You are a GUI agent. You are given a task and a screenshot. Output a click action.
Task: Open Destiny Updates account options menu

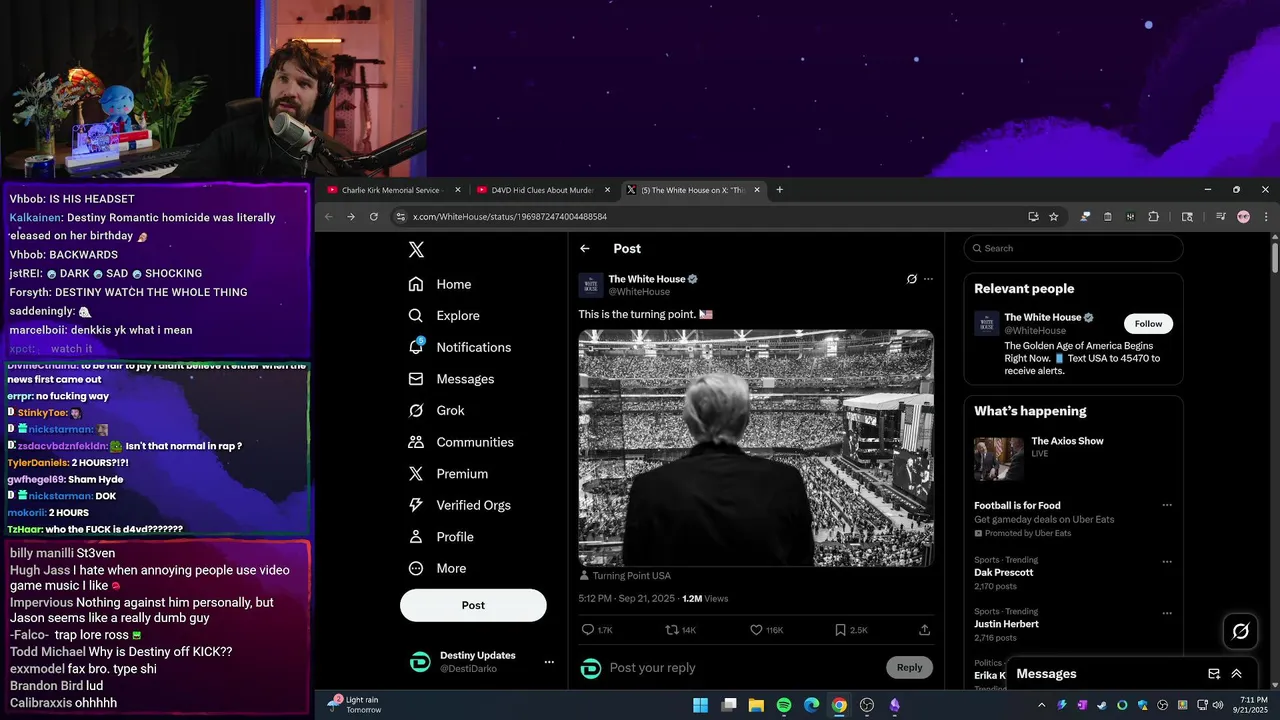(x=548, y=661)
